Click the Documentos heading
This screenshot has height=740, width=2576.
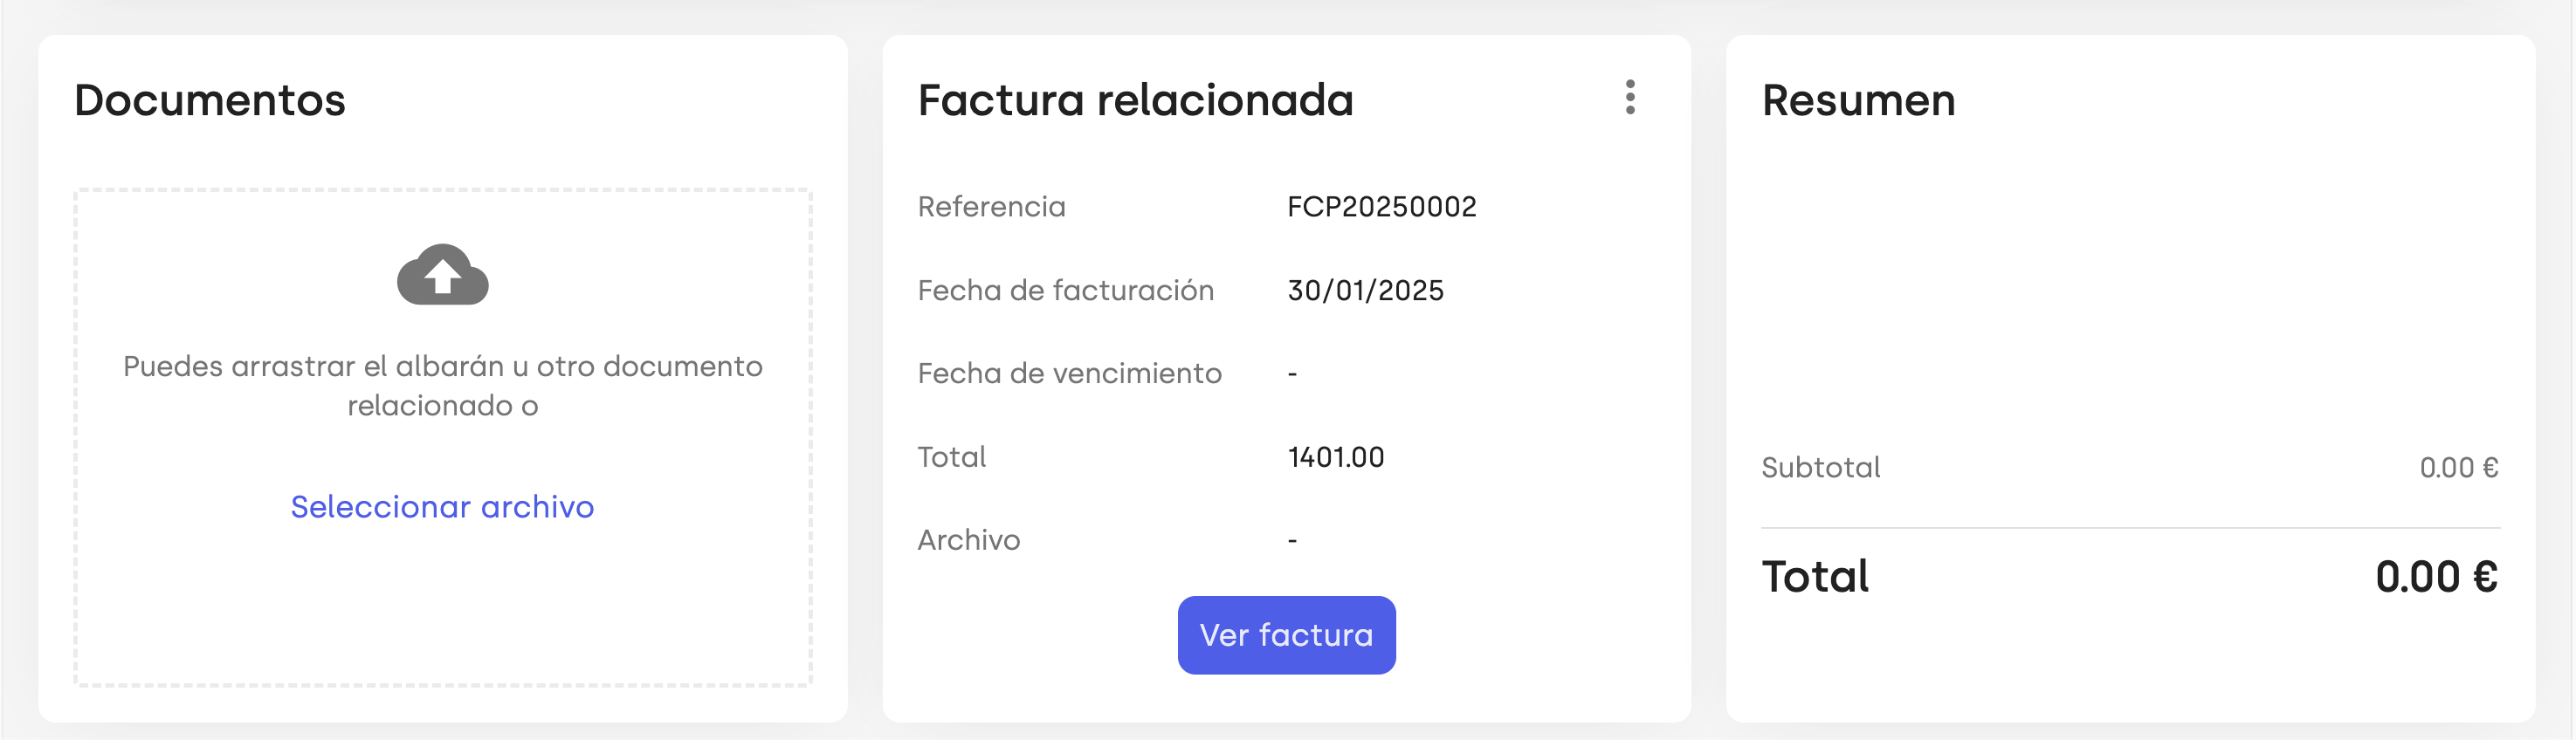tap(210, 100)
